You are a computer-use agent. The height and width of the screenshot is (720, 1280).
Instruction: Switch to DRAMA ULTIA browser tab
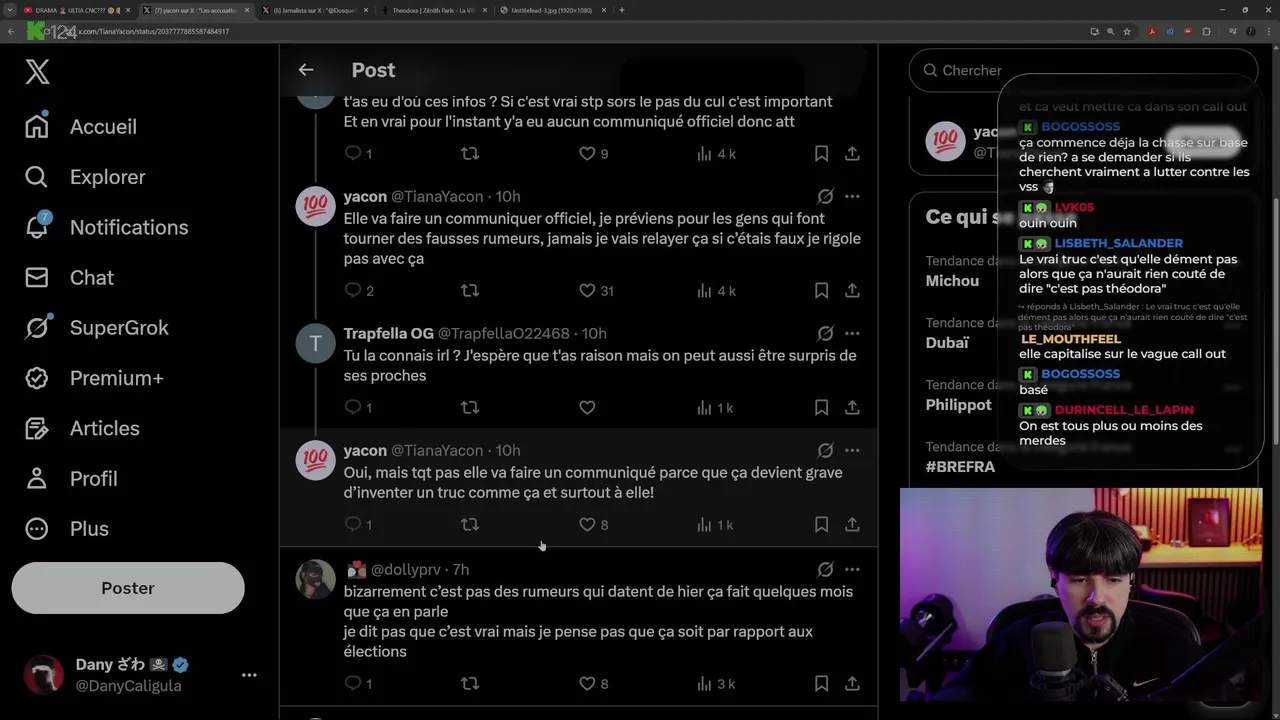78,10
